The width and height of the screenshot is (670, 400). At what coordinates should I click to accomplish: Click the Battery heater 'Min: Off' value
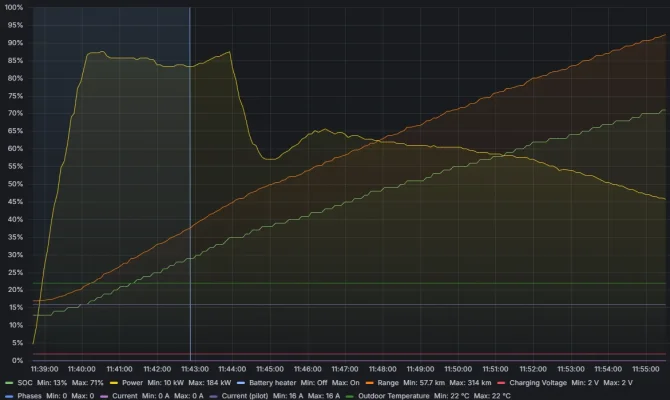pos(314,383)
